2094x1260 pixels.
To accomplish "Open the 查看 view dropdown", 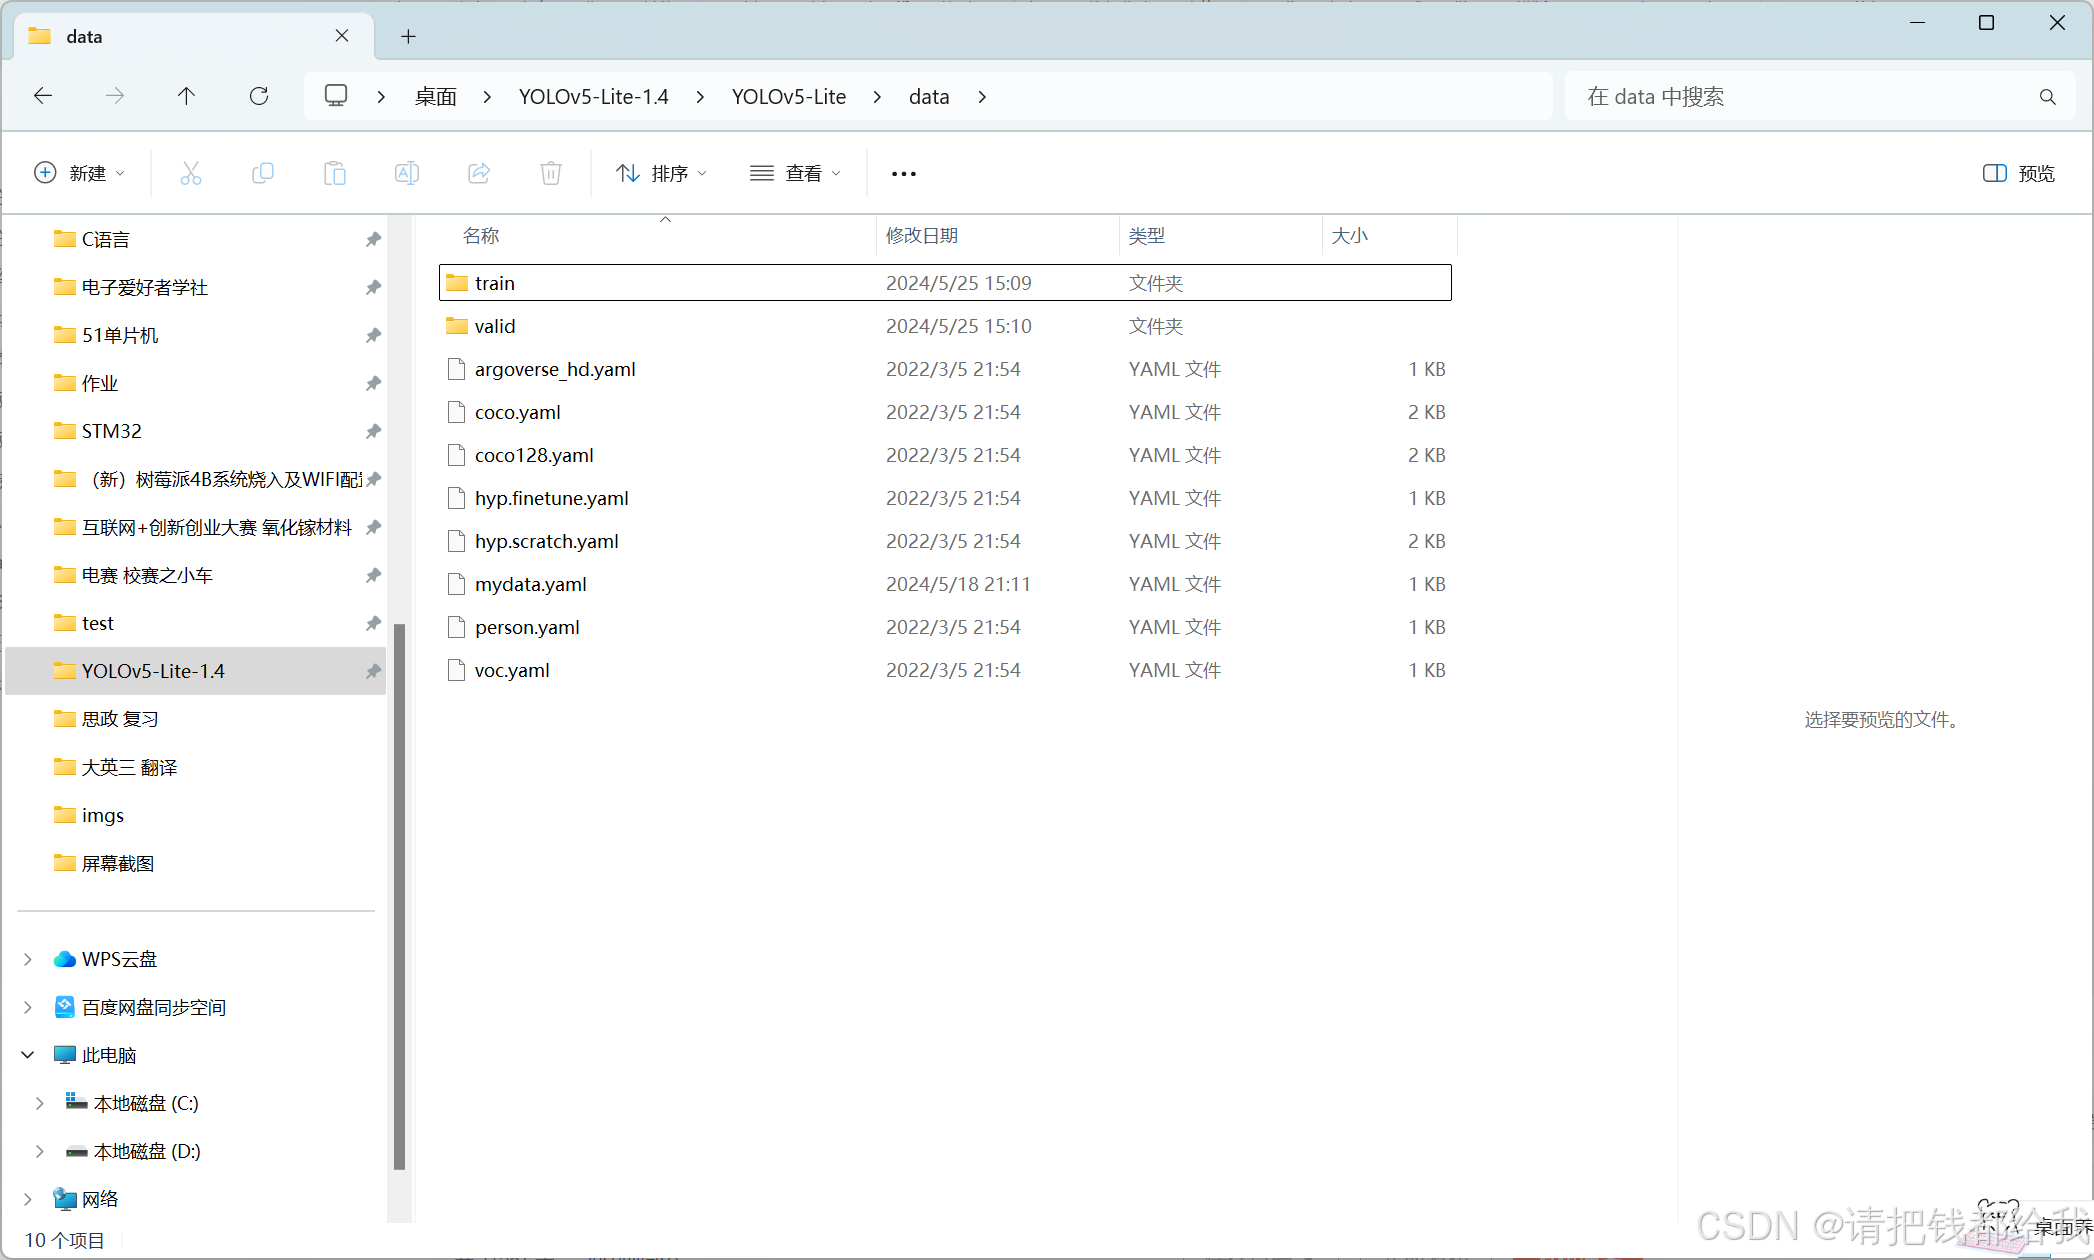I will coord(796,173).
